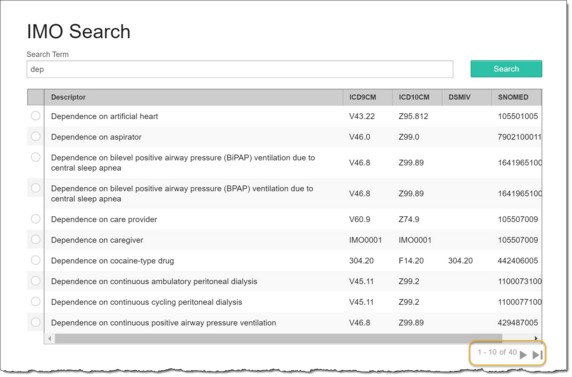The width and height of the screenshot is (572, 377).
Task: Click the horizontal scrollbar thumb
Action: tap(278, 338)
